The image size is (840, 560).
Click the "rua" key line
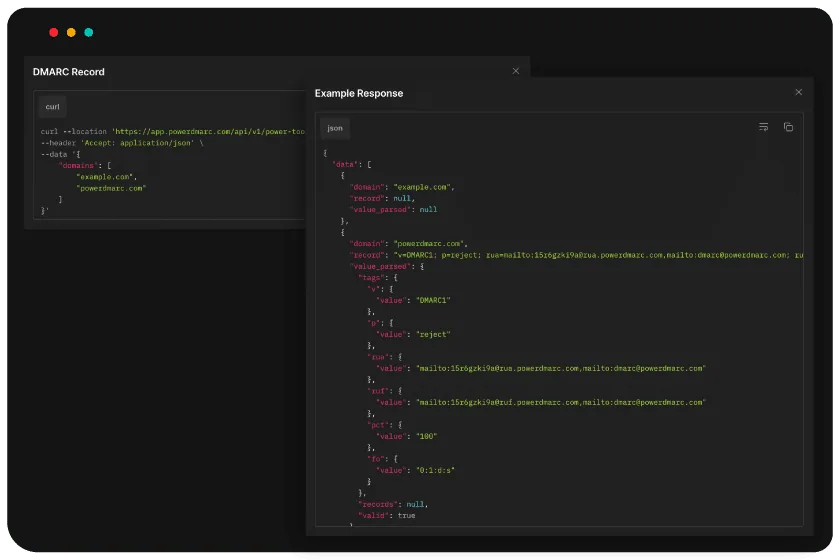pyautogui.click(x=385, y=357)
